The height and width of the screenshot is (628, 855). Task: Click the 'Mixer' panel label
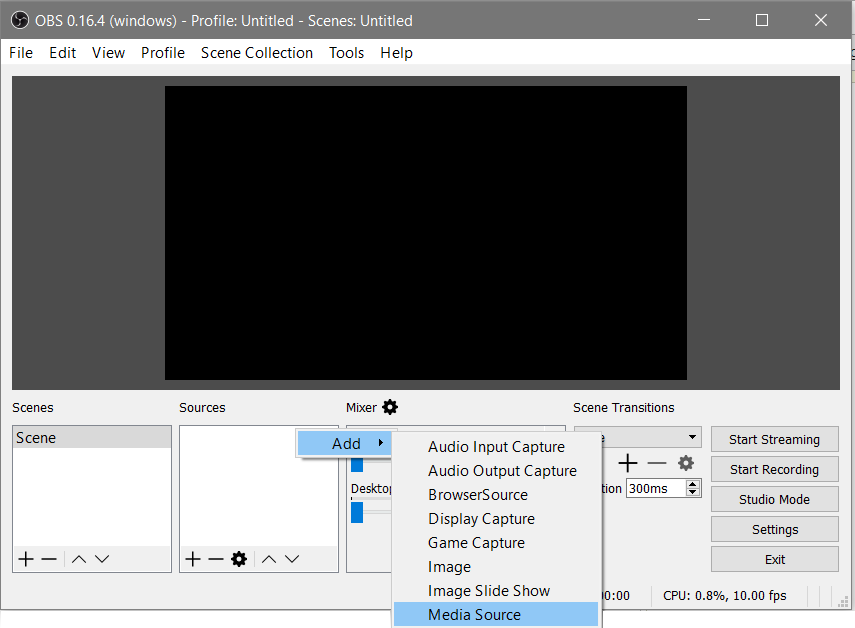pyautogui.click(x=361, y=408)
